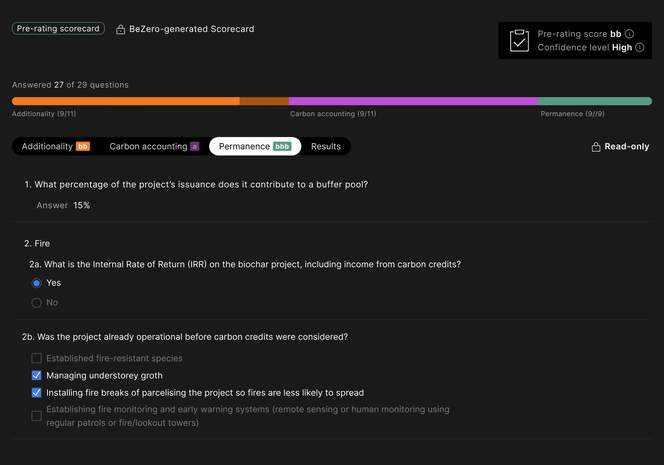Check the Established fire-resistant species box
The height and width of the screenshot is (465, 664).
(x=36, y=358)
